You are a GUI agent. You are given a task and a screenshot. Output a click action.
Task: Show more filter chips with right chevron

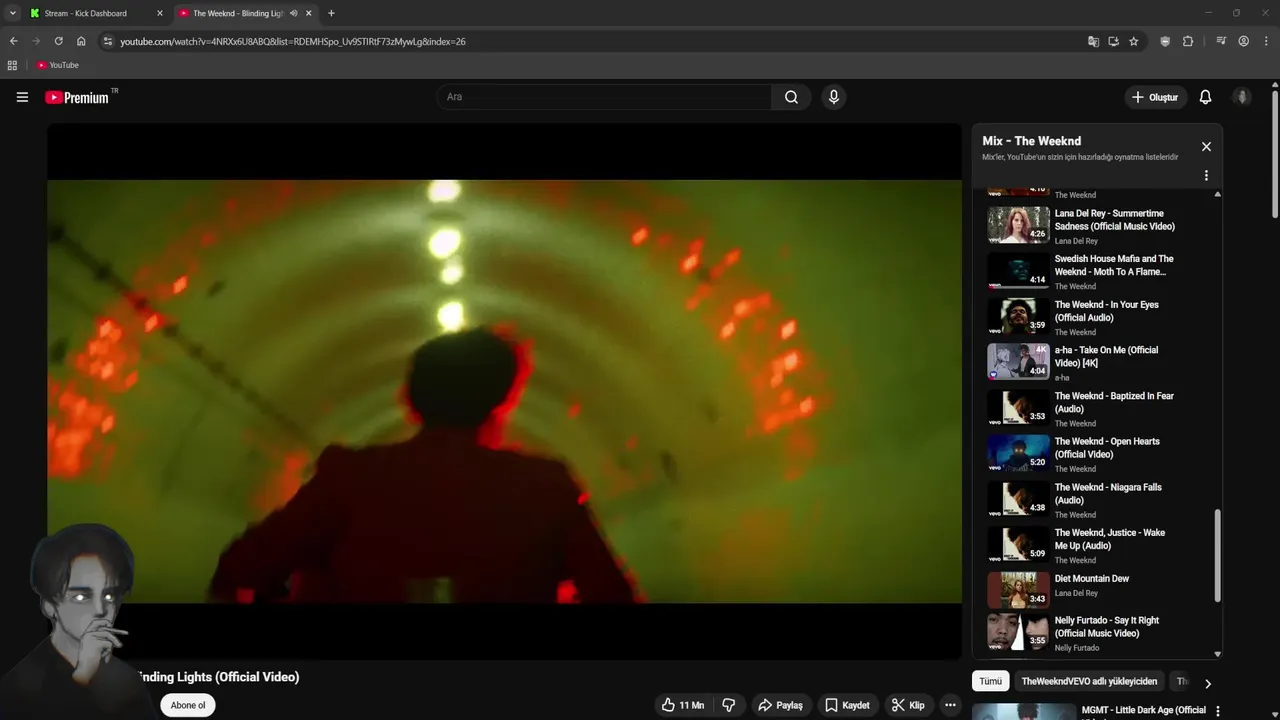[x=1207, y=683]
